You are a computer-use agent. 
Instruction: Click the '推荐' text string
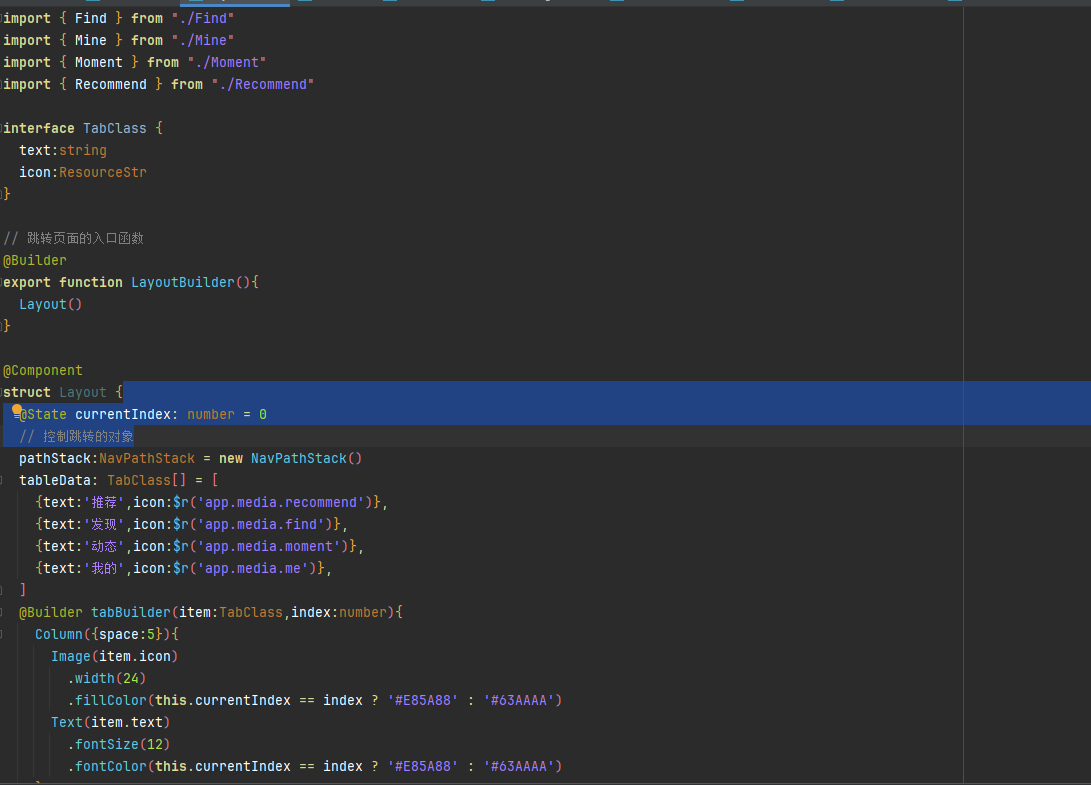click(x=104, y=502)
